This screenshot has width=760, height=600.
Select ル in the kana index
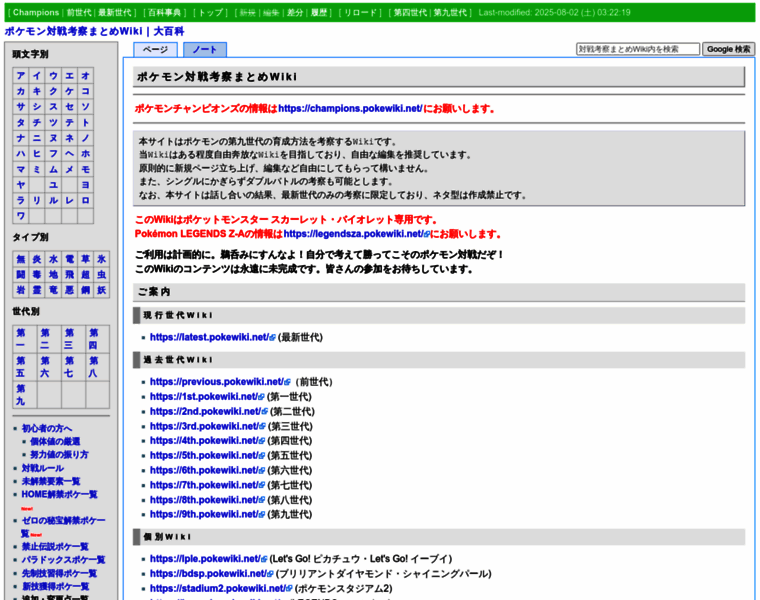pos(53,200)
